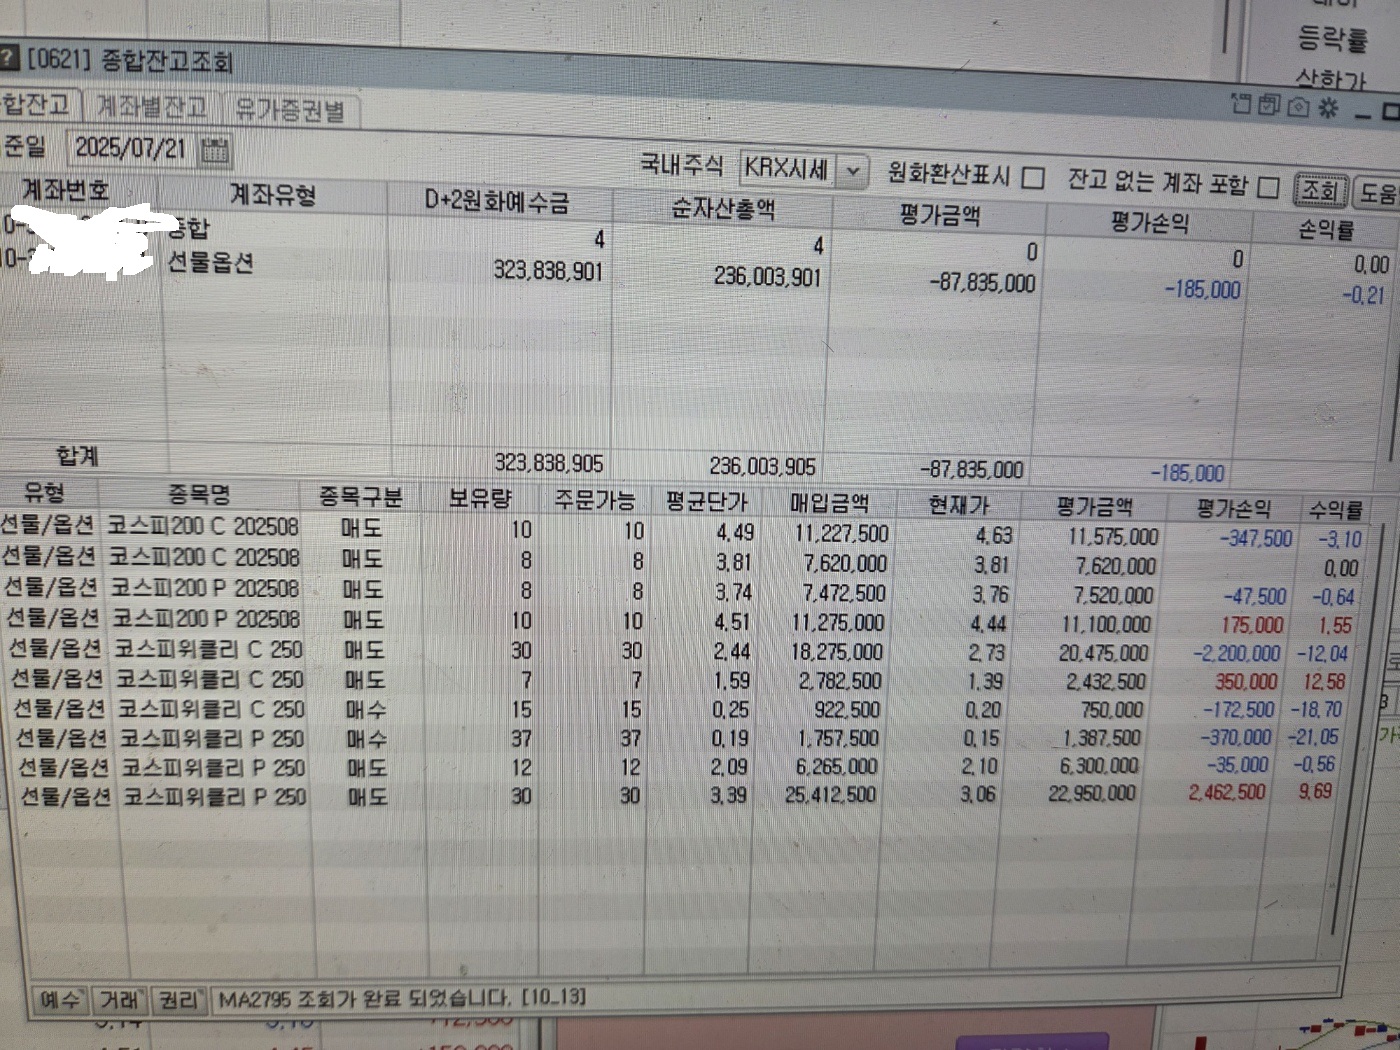Viewport: 1400px width, 1050px height.
Task: Click the duplicate screen icon in title bar
Action: (1270, 104)
